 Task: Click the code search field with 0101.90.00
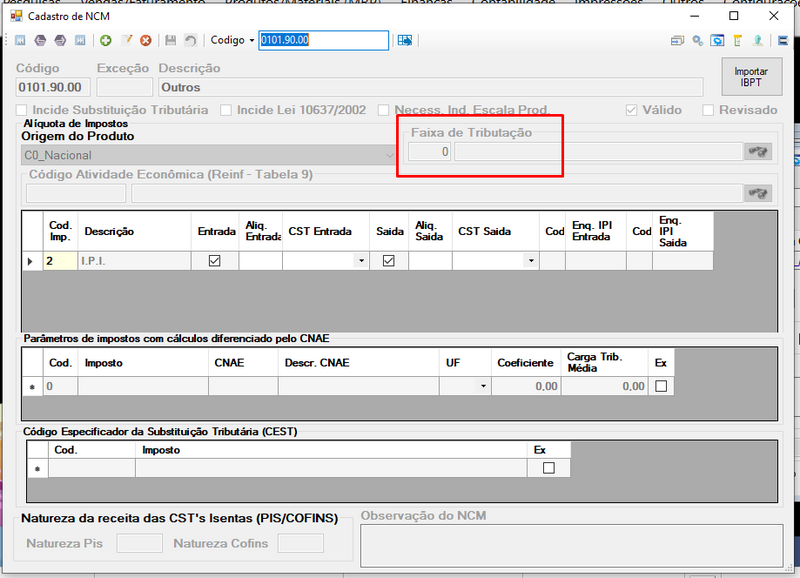[323, 40]
